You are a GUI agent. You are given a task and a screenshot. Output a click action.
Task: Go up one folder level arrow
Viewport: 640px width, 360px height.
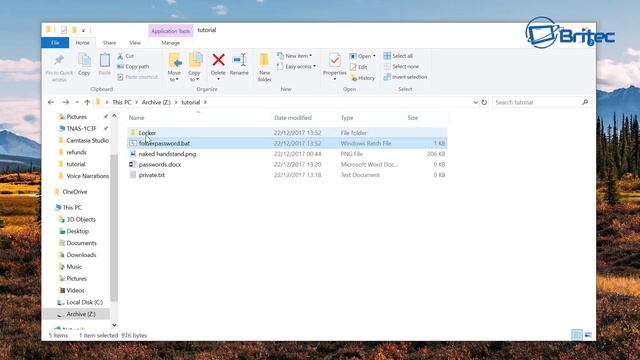pos(87,102)
